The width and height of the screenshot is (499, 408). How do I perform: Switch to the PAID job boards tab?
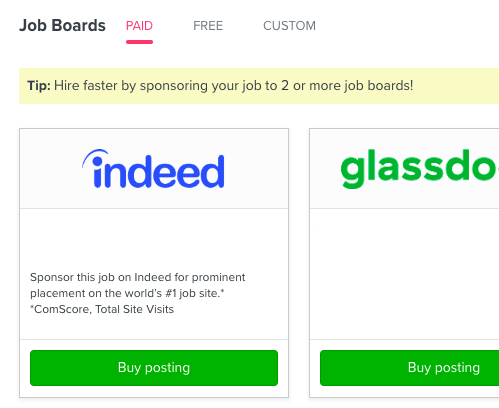139,26
